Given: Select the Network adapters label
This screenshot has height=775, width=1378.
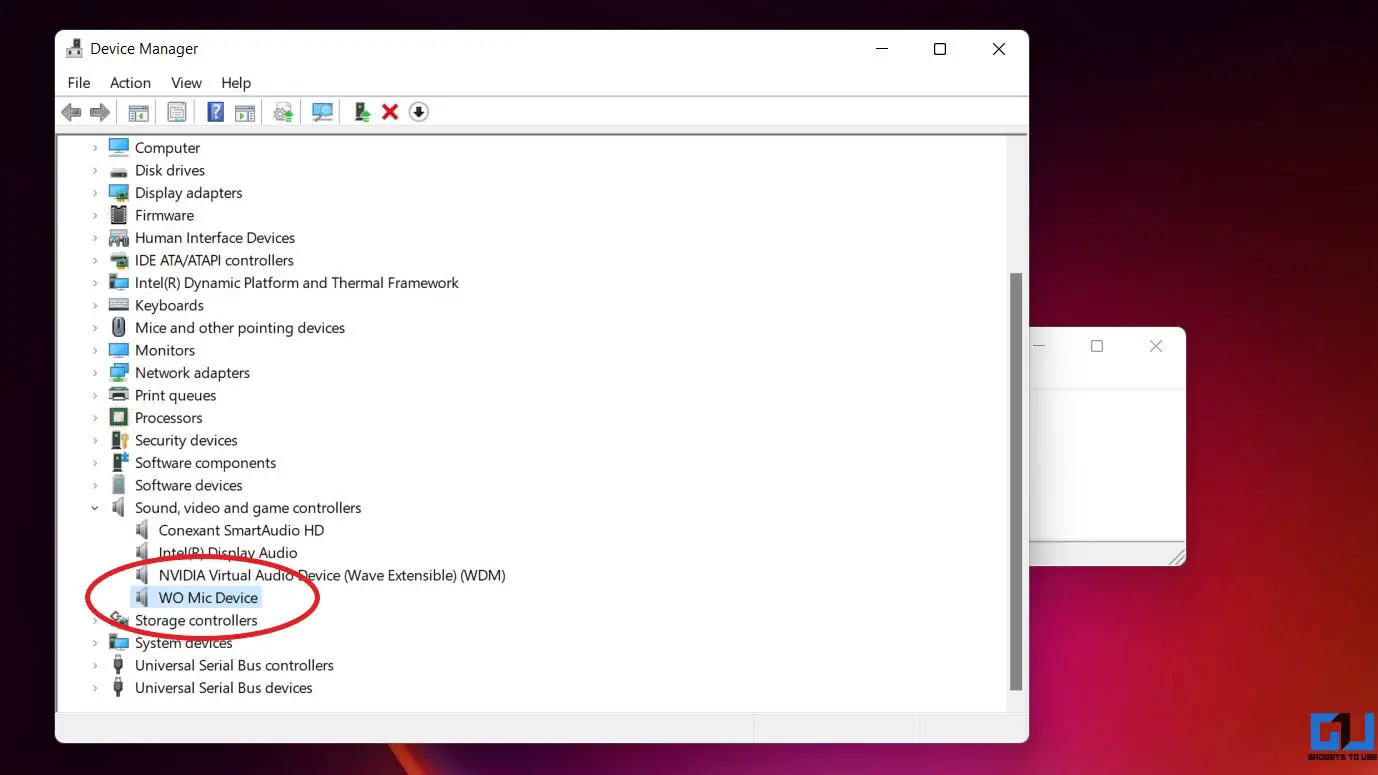Looking at the screenshot, I should click(192, 373).
